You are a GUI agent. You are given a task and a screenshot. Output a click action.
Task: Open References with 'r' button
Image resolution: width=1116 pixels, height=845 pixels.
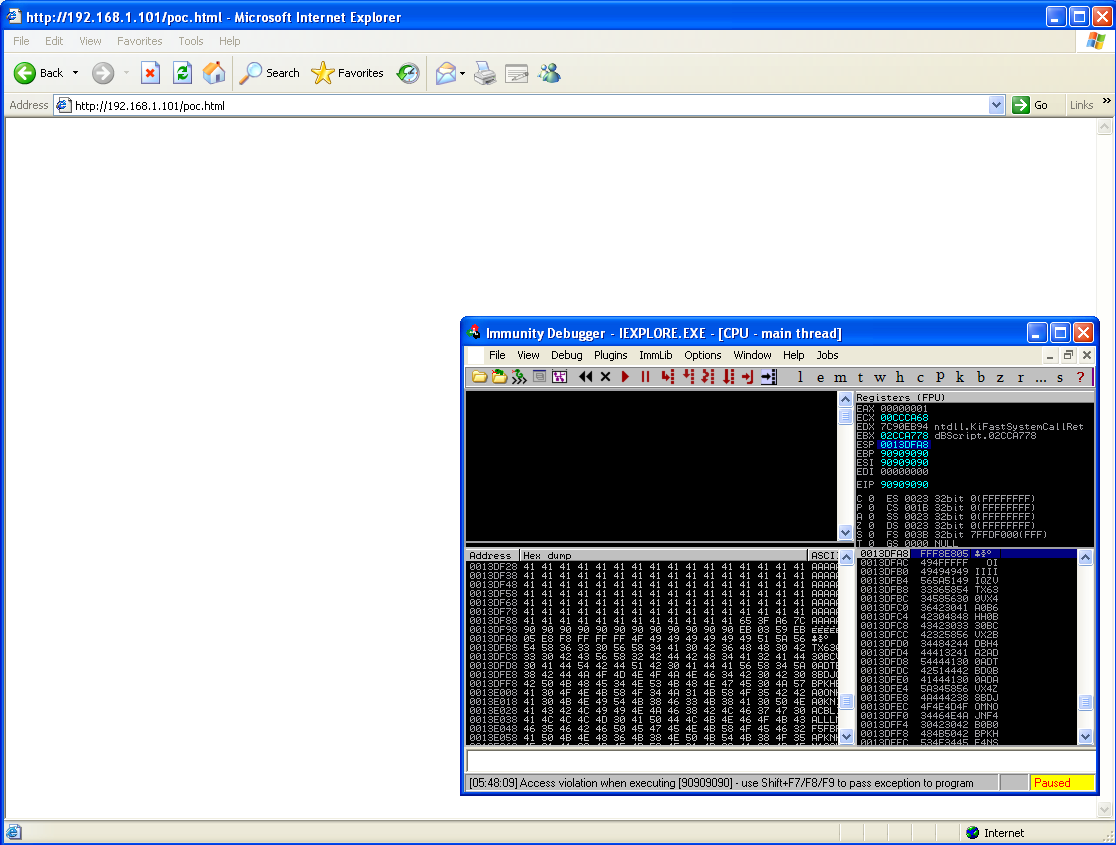(1020, 377)
